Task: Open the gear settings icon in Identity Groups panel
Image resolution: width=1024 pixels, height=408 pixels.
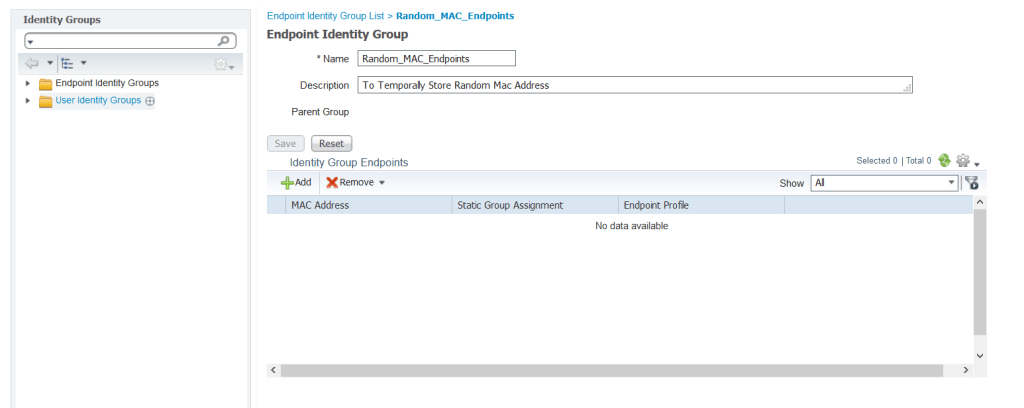Action: click(222, 64)
